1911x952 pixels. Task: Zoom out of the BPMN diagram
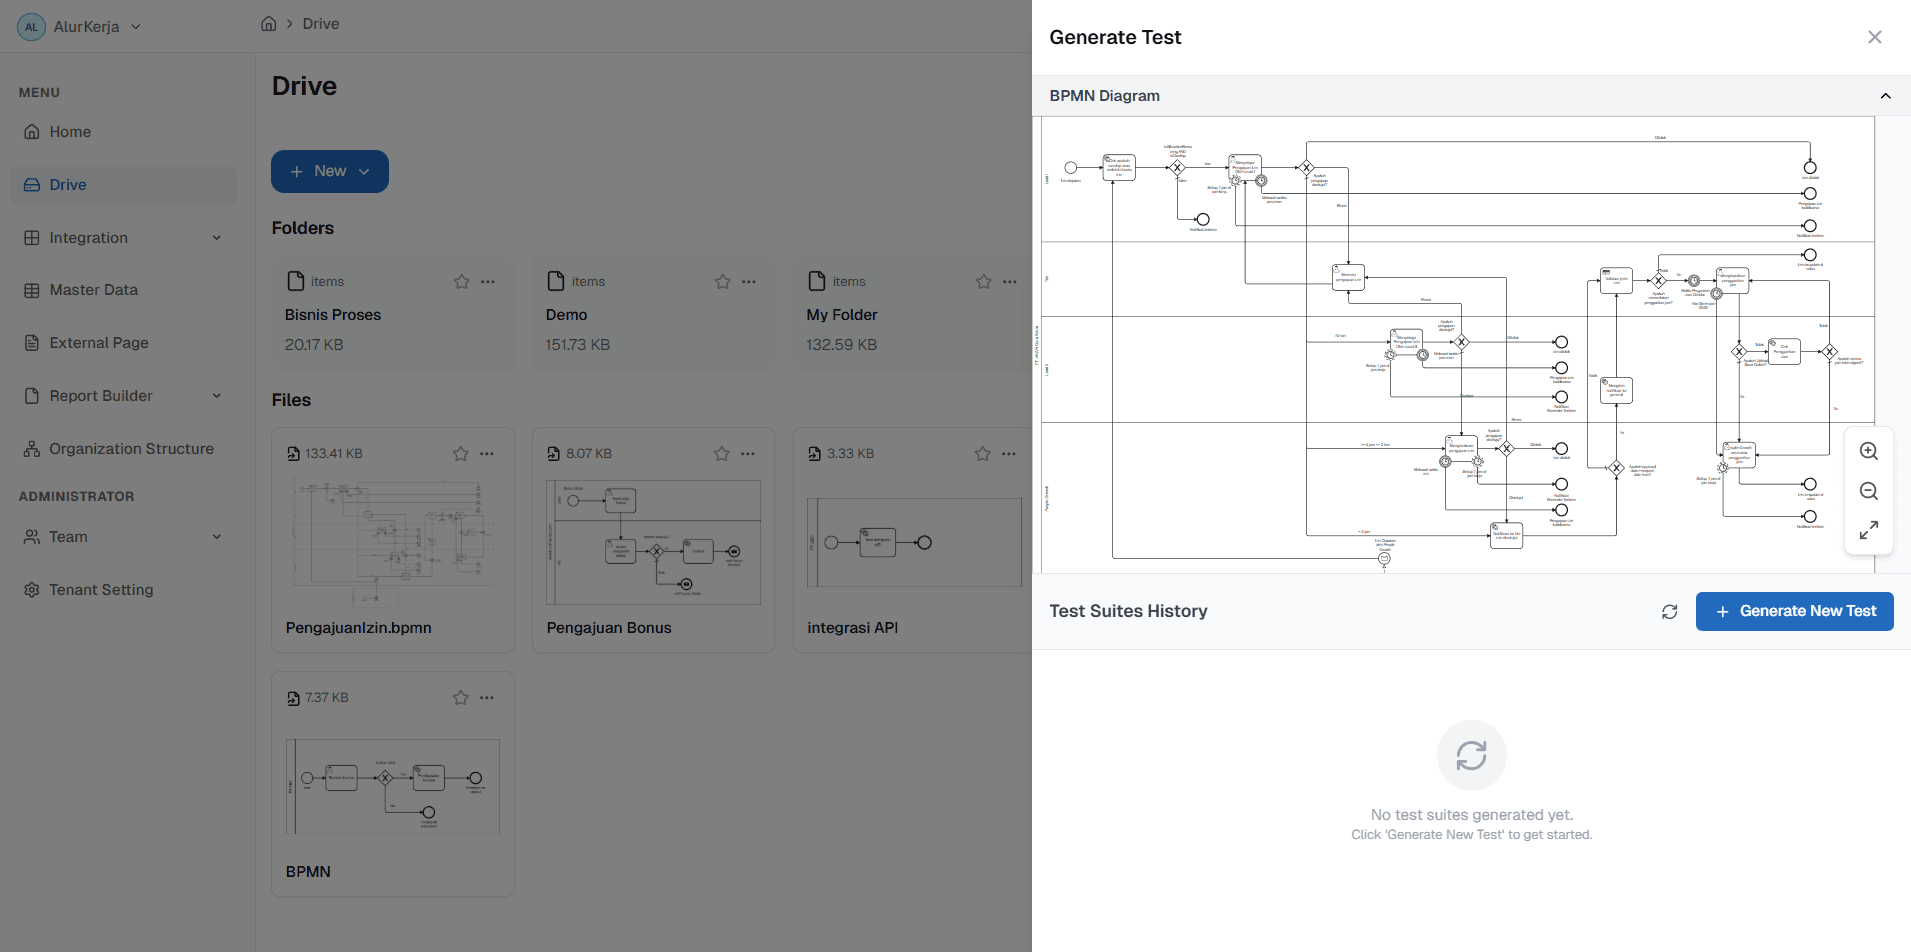1868,491
